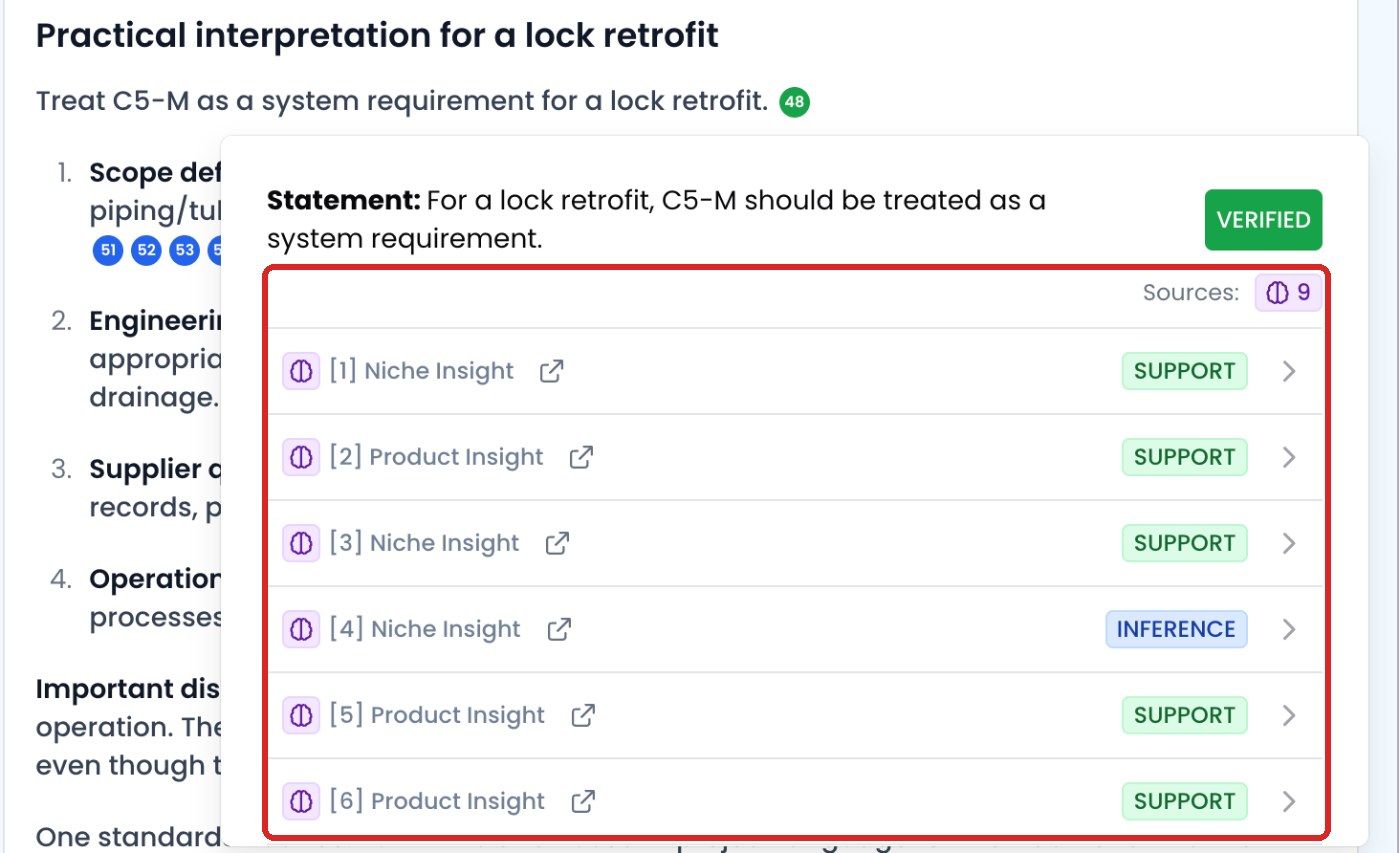Open external link for source [3] Niche Insight
Screen dimensions: 1400x853
click(x=557, y=543)
